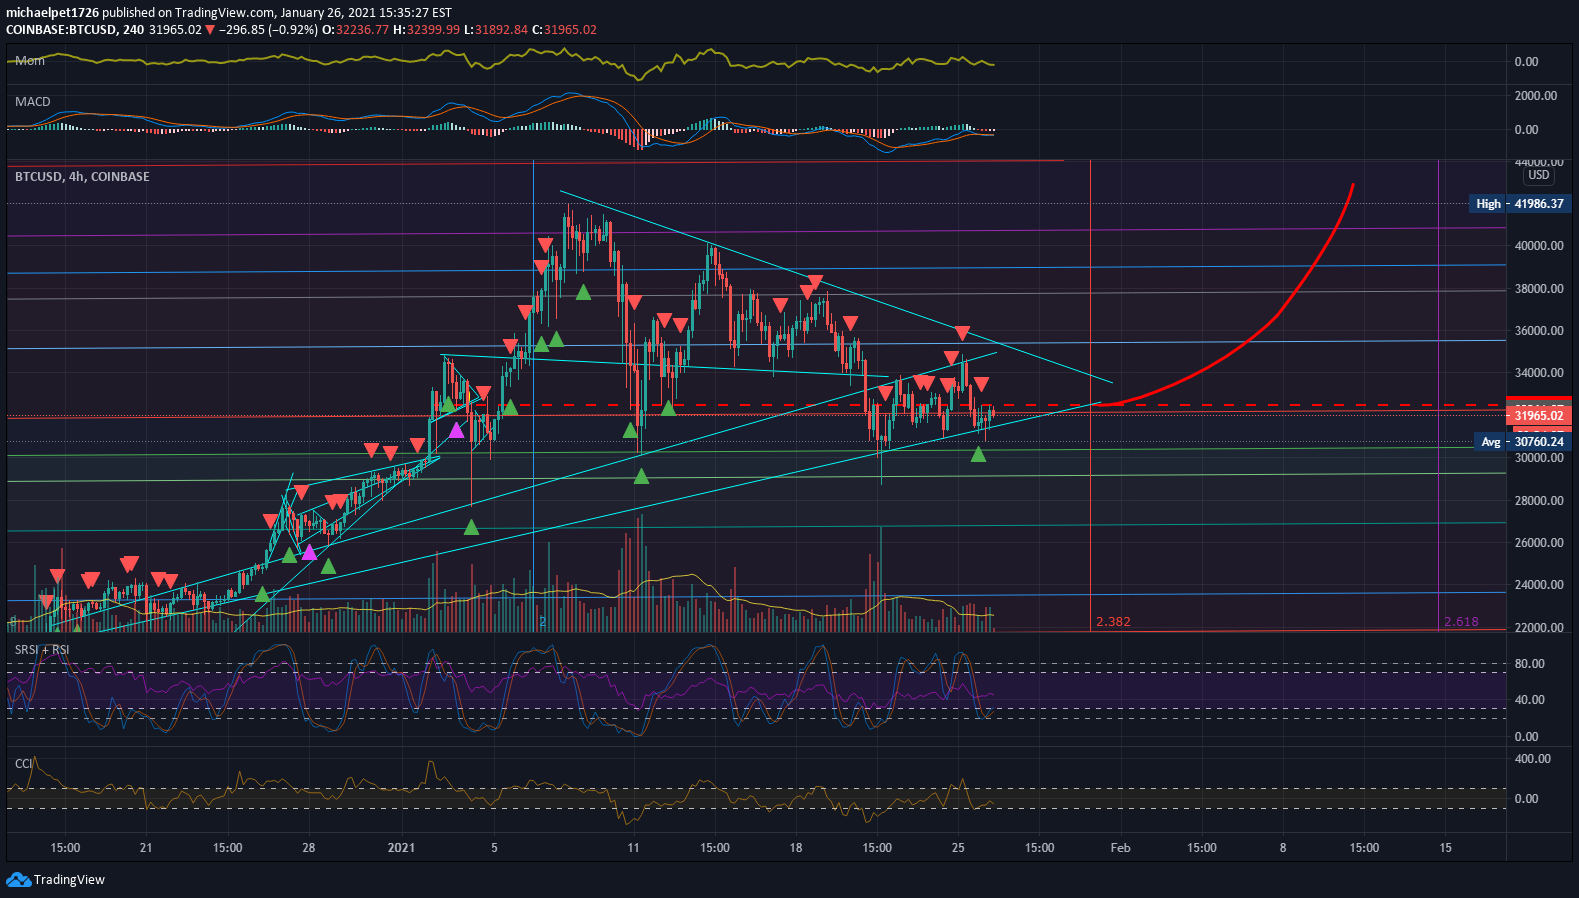Click the michaelpet1726 author name in header
The width and height of the screenshot is (1579, 898).
(52, 13)
